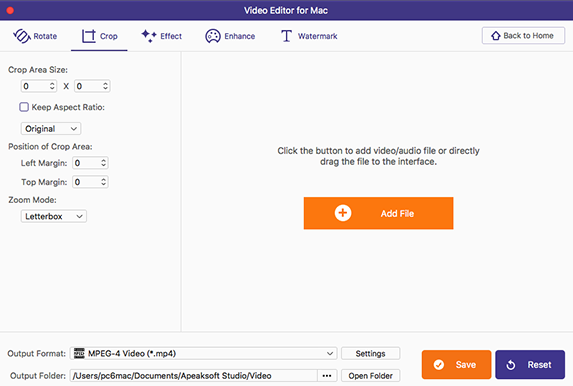Click the 'Zoom Mode:' label
The image size is (573, 386).
coord(33,200)
